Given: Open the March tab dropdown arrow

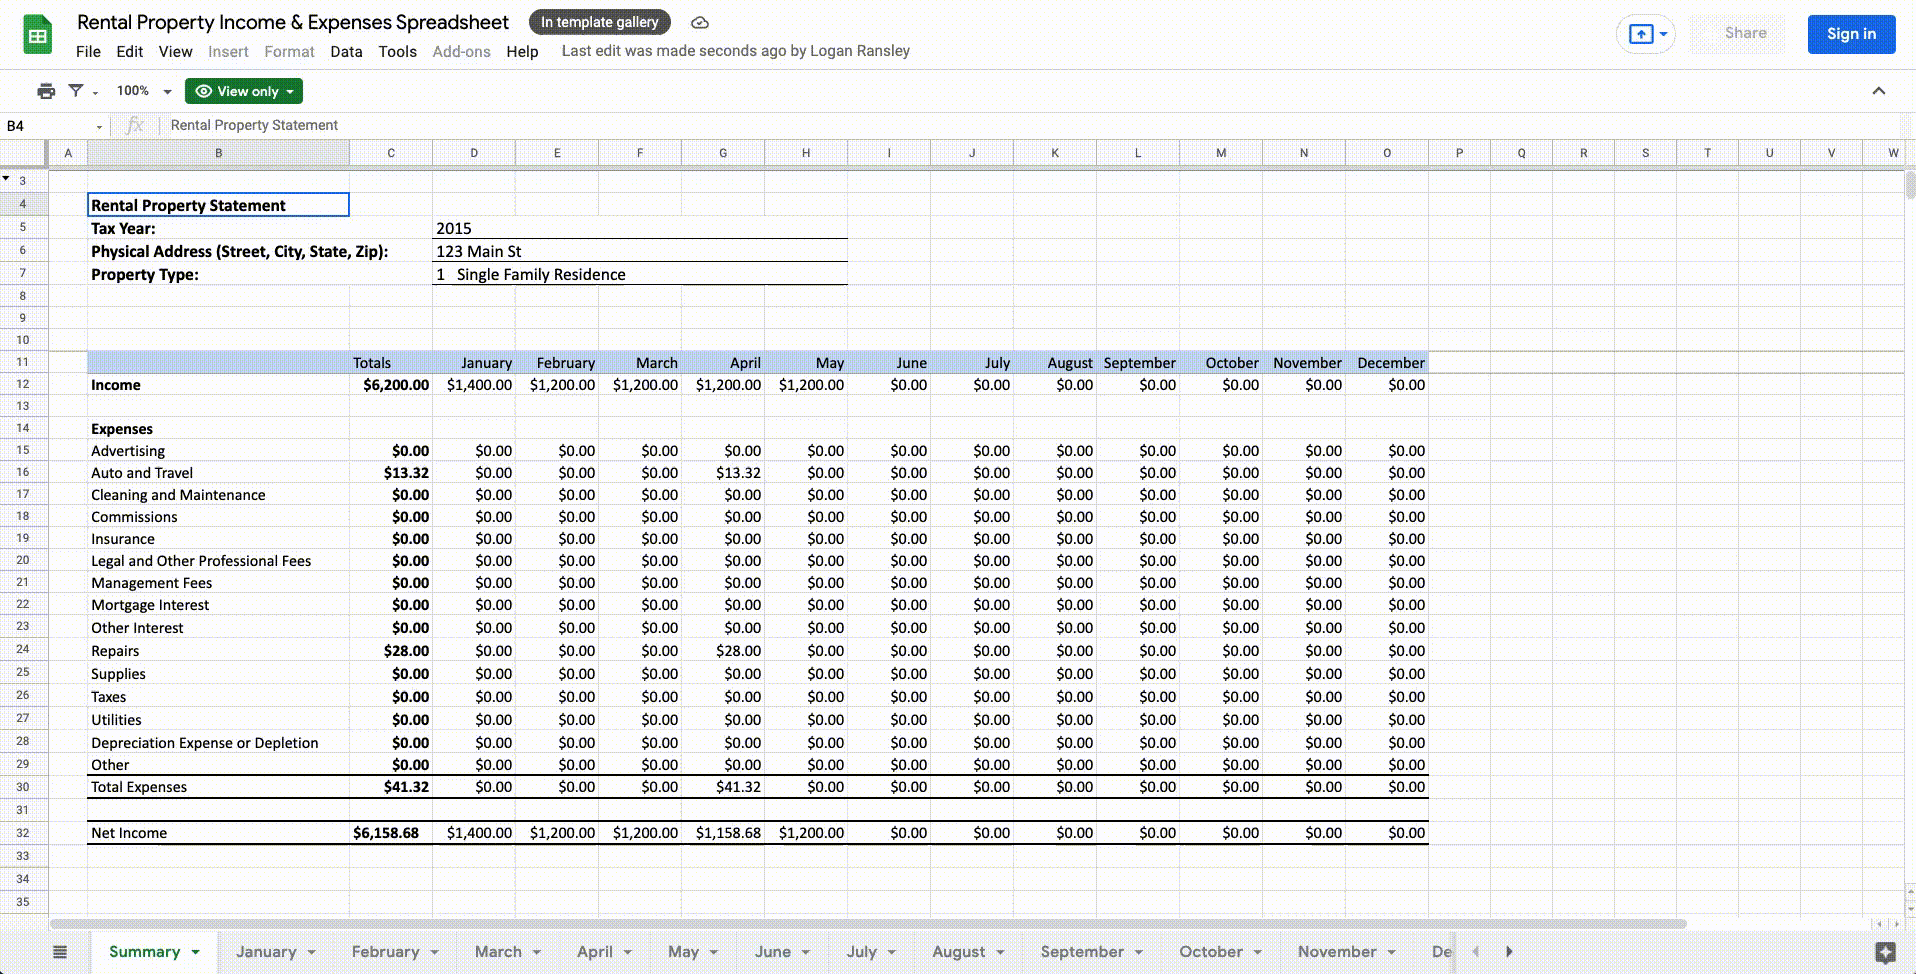Looking at the screenshot, I should (x=537, y=952).
